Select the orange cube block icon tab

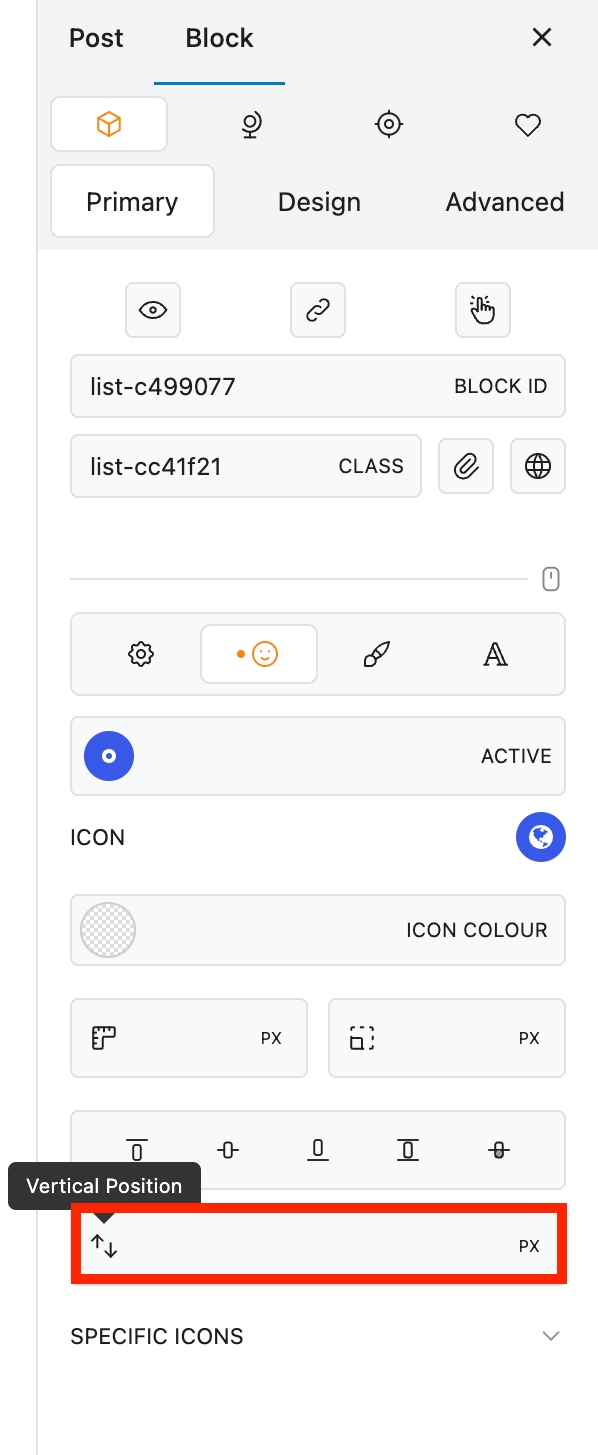108,124
